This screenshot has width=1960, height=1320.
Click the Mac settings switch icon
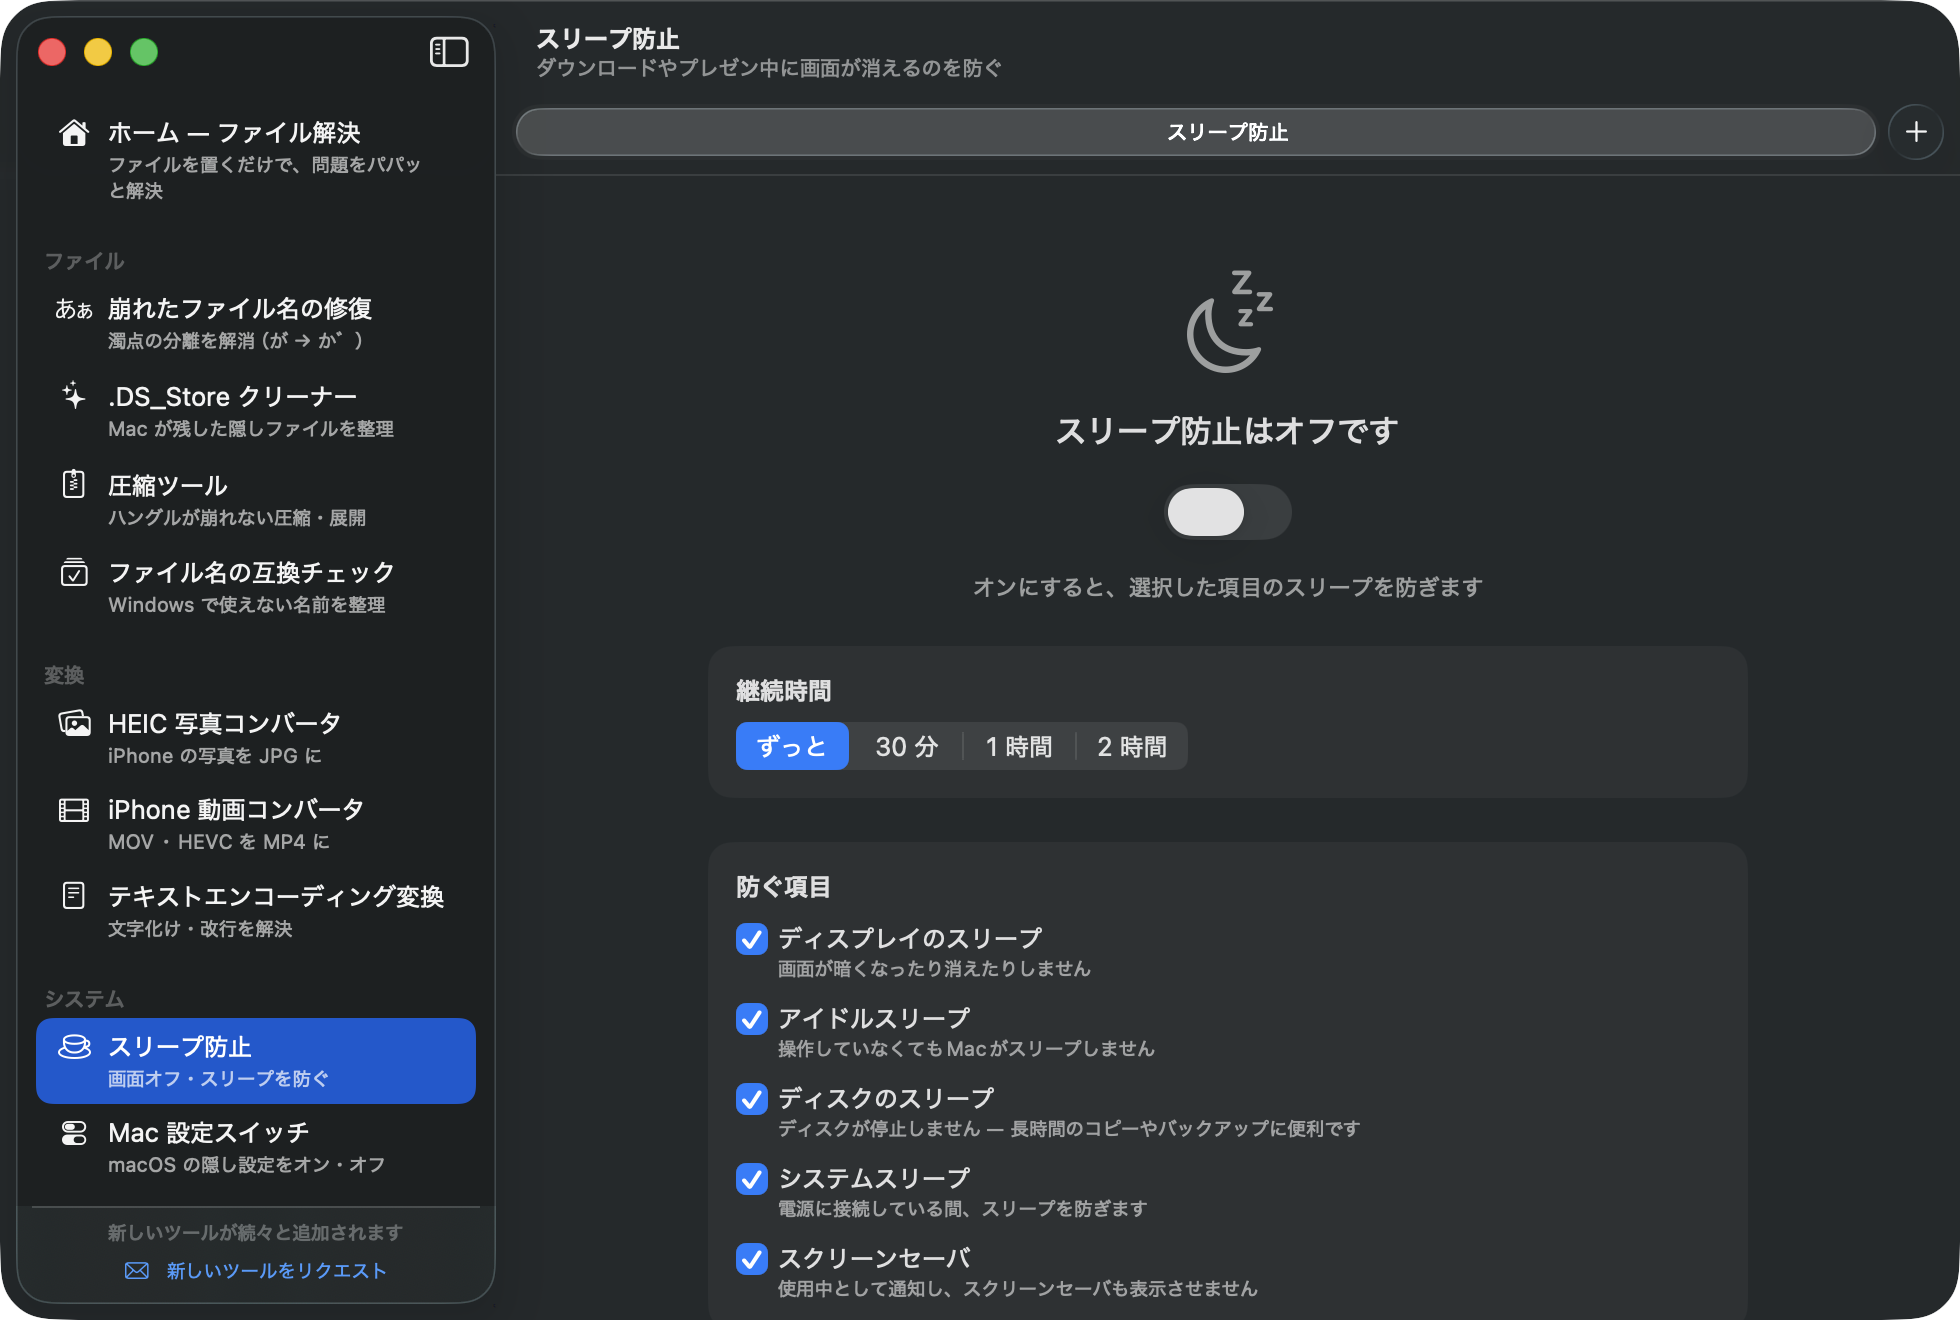[74, 1133]
